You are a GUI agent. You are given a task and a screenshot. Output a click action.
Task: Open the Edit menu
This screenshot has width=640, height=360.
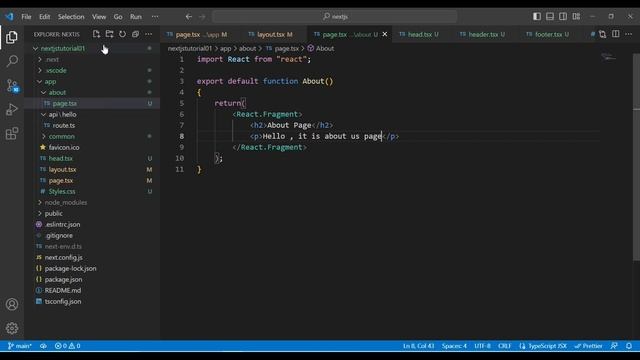44,17
